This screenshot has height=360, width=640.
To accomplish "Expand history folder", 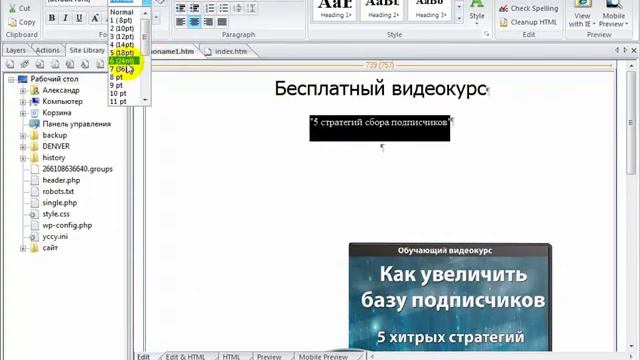I will (23, 158).
